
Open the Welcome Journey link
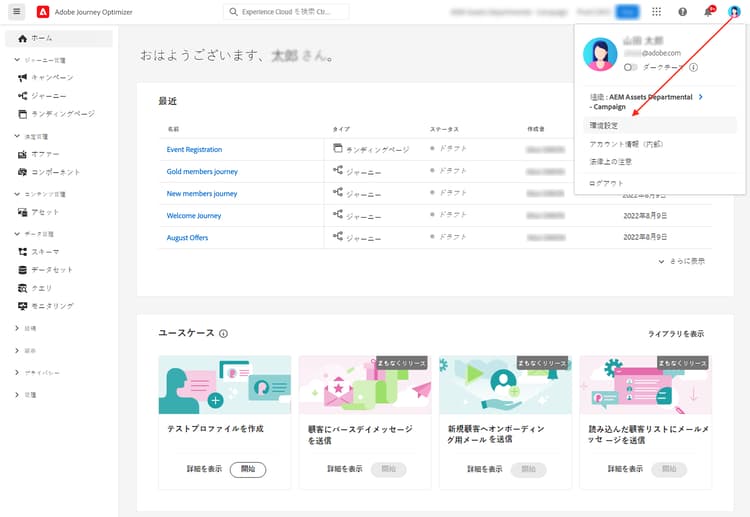pyautogui.click(x=194, y=216)
